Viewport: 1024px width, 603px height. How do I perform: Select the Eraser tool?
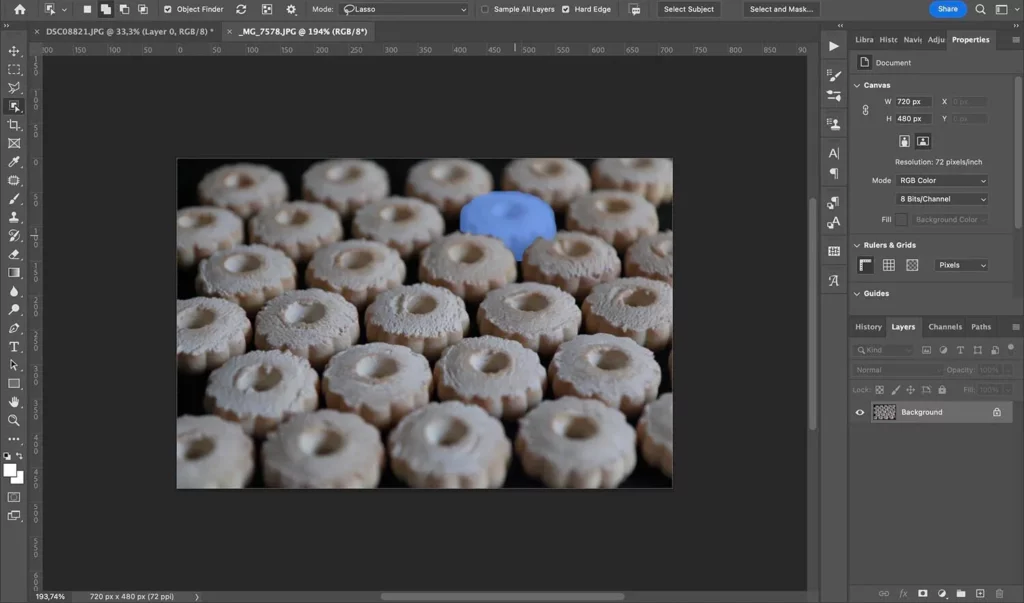[x=14, y=254]
